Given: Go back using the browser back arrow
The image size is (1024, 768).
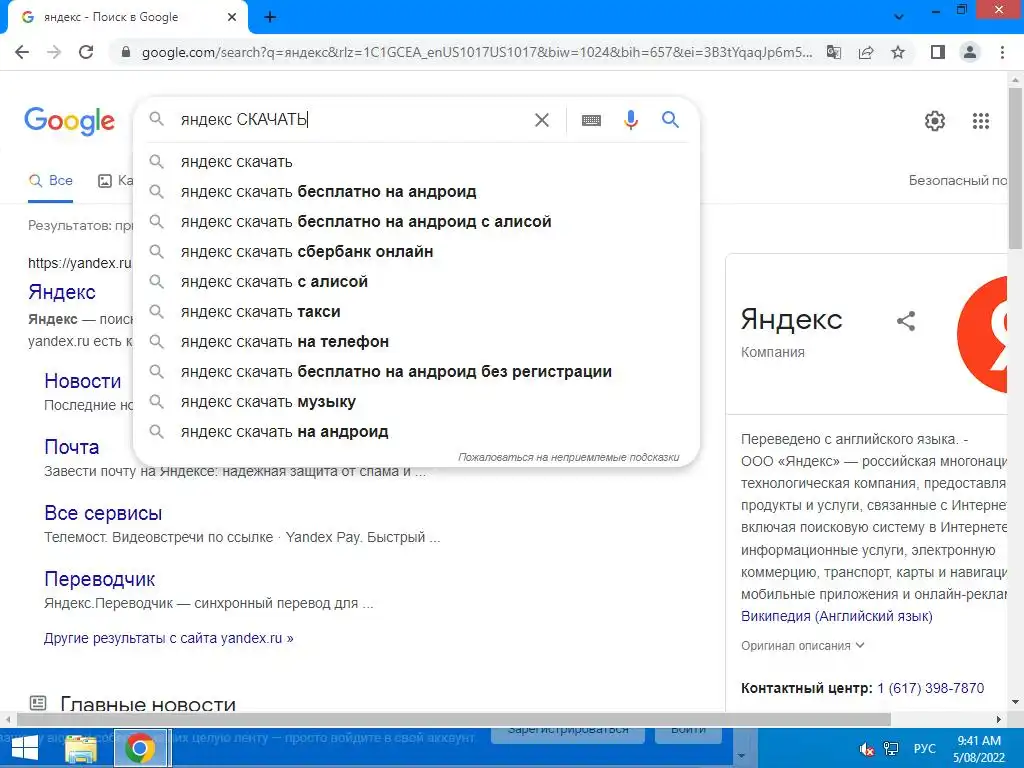Looking at the screenshot, I should (x=22, y=52).
